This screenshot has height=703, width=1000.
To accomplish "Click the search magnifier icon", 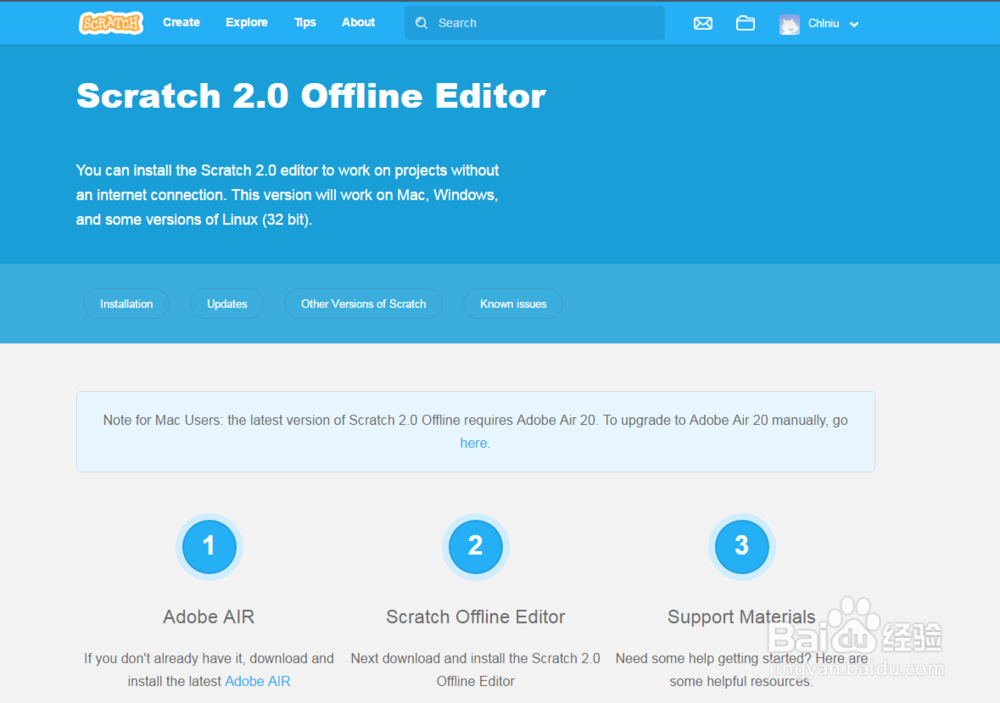I will click(421, 23).
